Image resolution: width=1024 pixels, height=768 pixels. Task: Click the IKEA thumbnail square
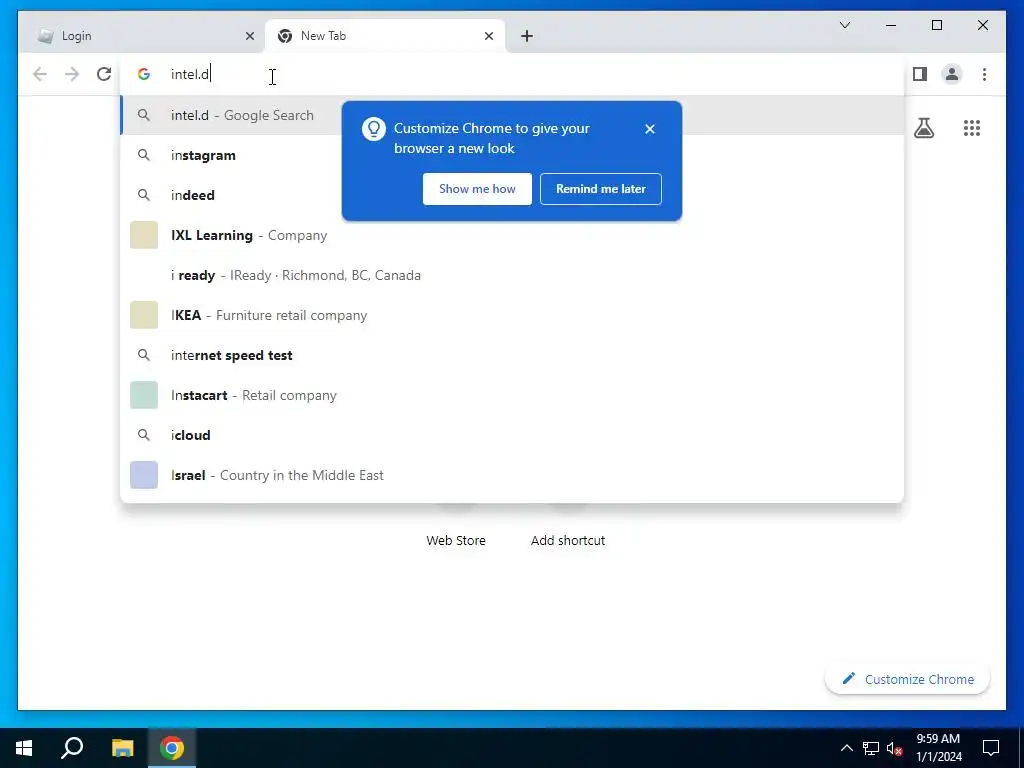pyautogui.click(x=144, y=315)
